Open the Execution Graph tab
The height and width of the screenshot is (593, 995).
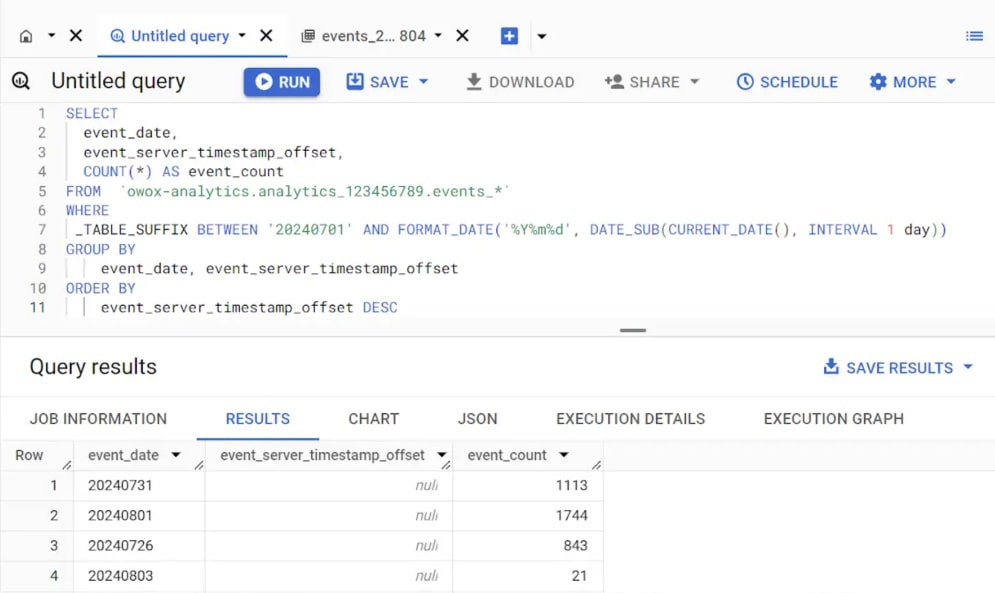coord(834,419)
